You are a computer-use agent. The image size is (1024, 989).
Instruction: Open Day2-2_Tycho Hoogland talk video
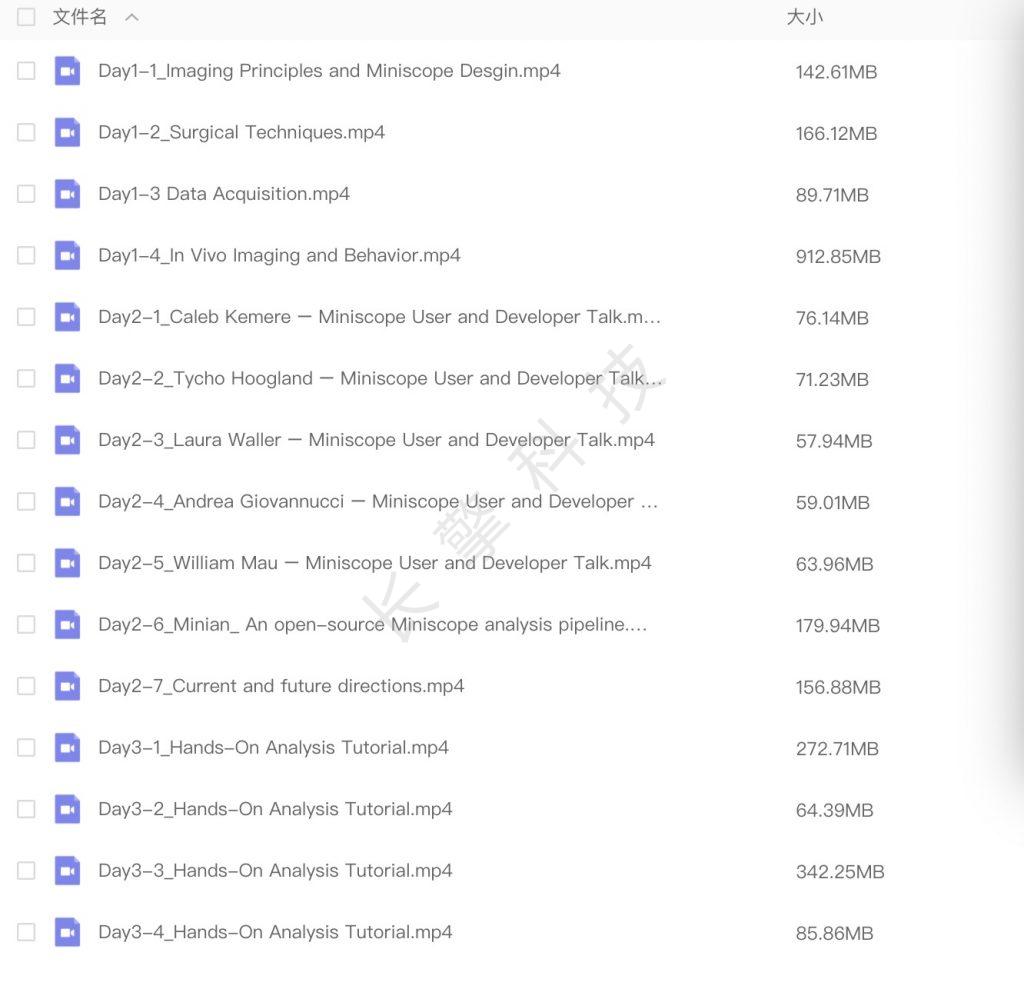(x=380, y=379)
